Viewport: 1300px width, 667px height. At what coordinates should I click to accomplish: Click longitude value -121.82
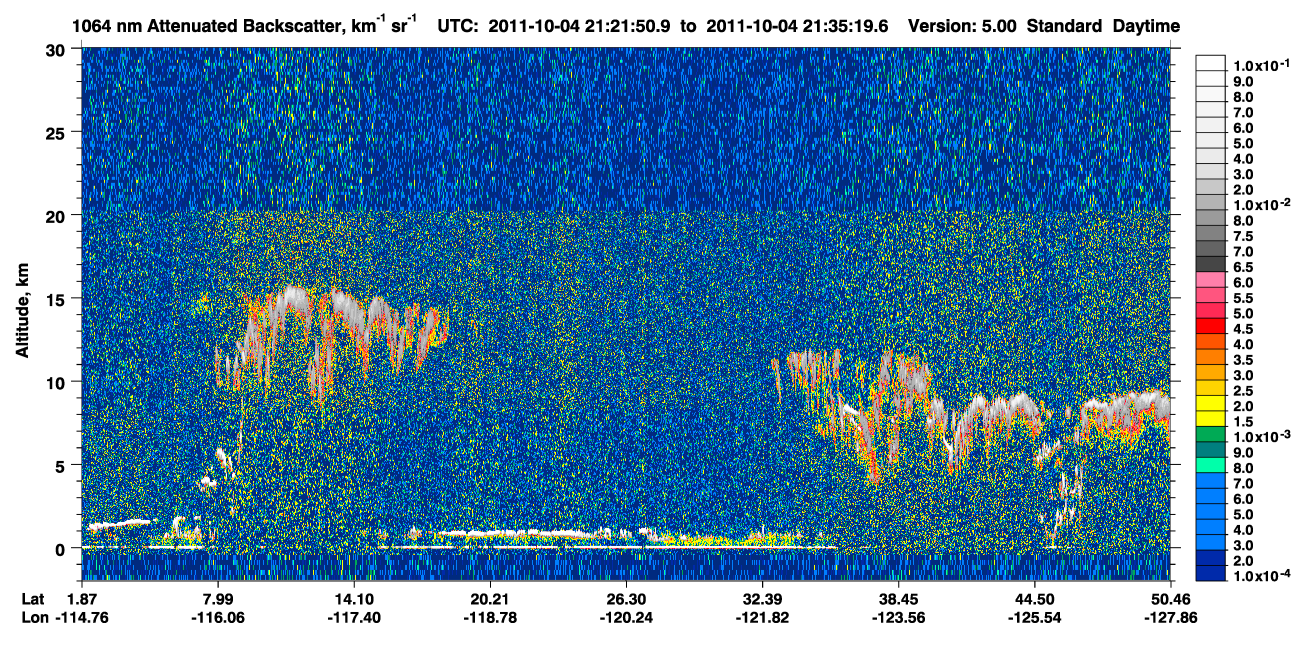tap(762, 617)
